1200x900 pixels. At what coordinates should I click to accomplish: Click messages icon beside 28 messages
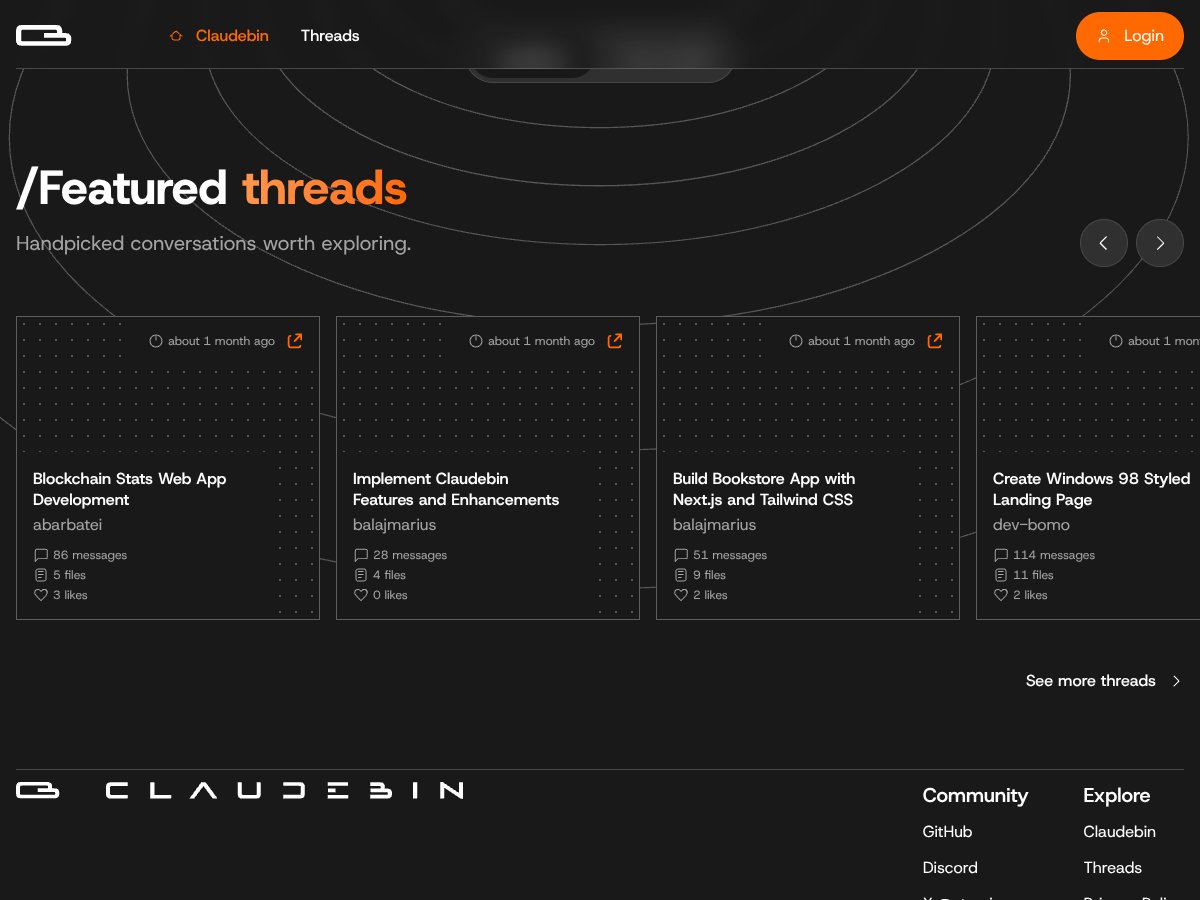point(361,555)
